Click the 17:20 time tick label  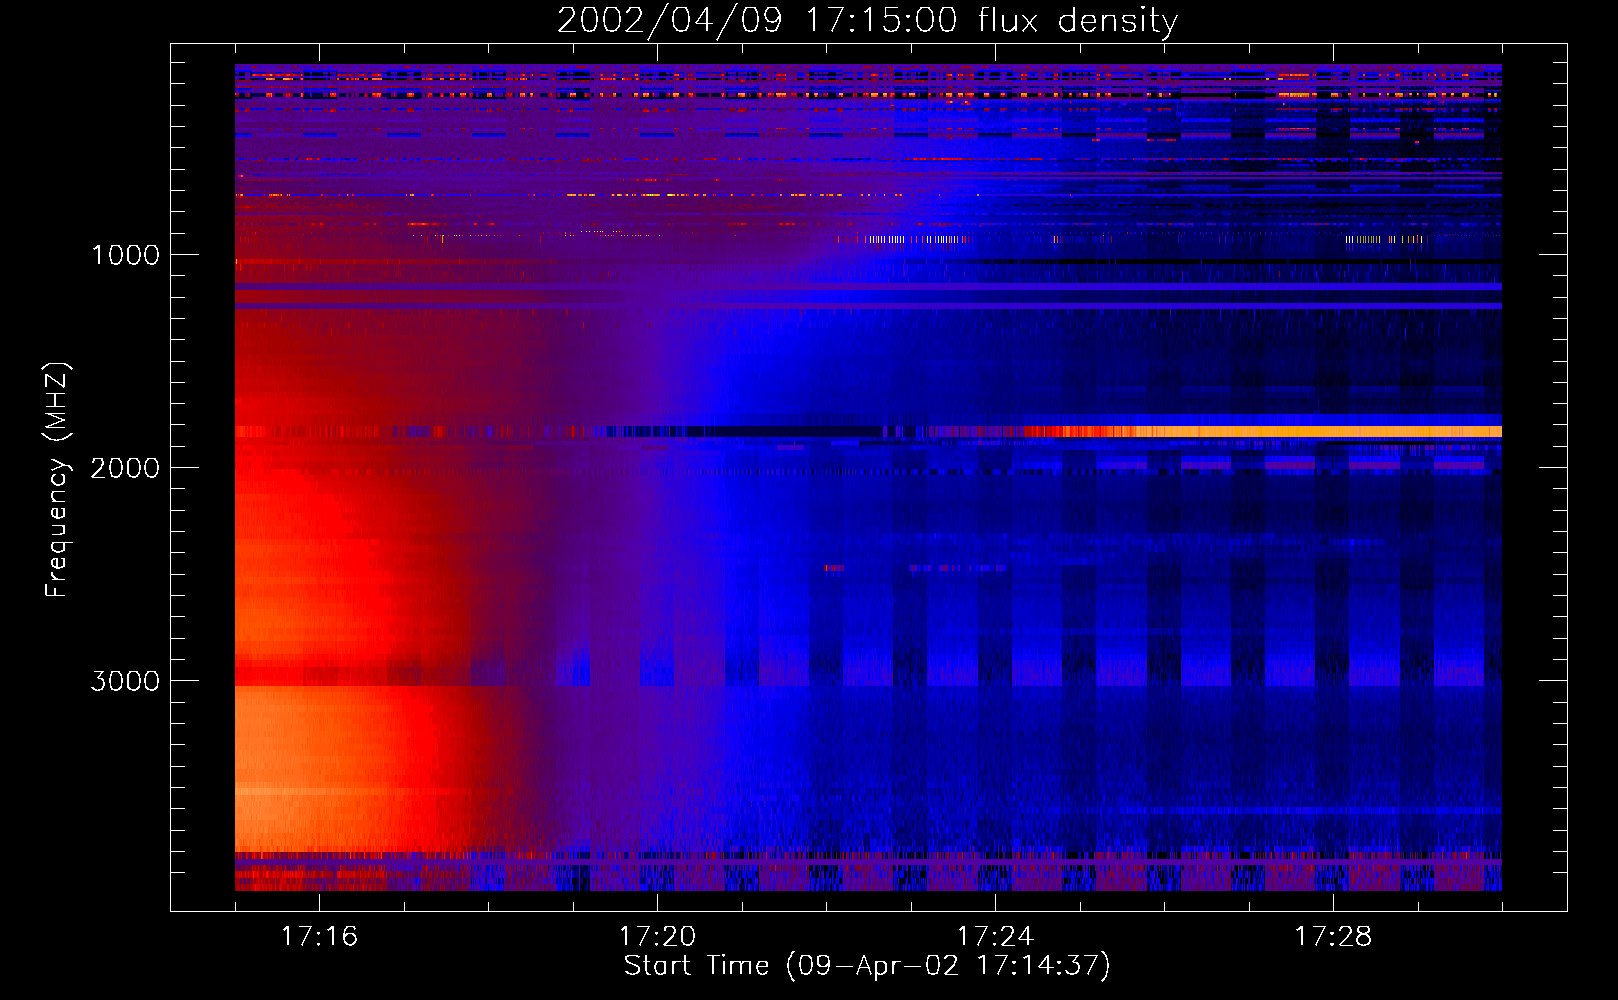click(657, 936)
